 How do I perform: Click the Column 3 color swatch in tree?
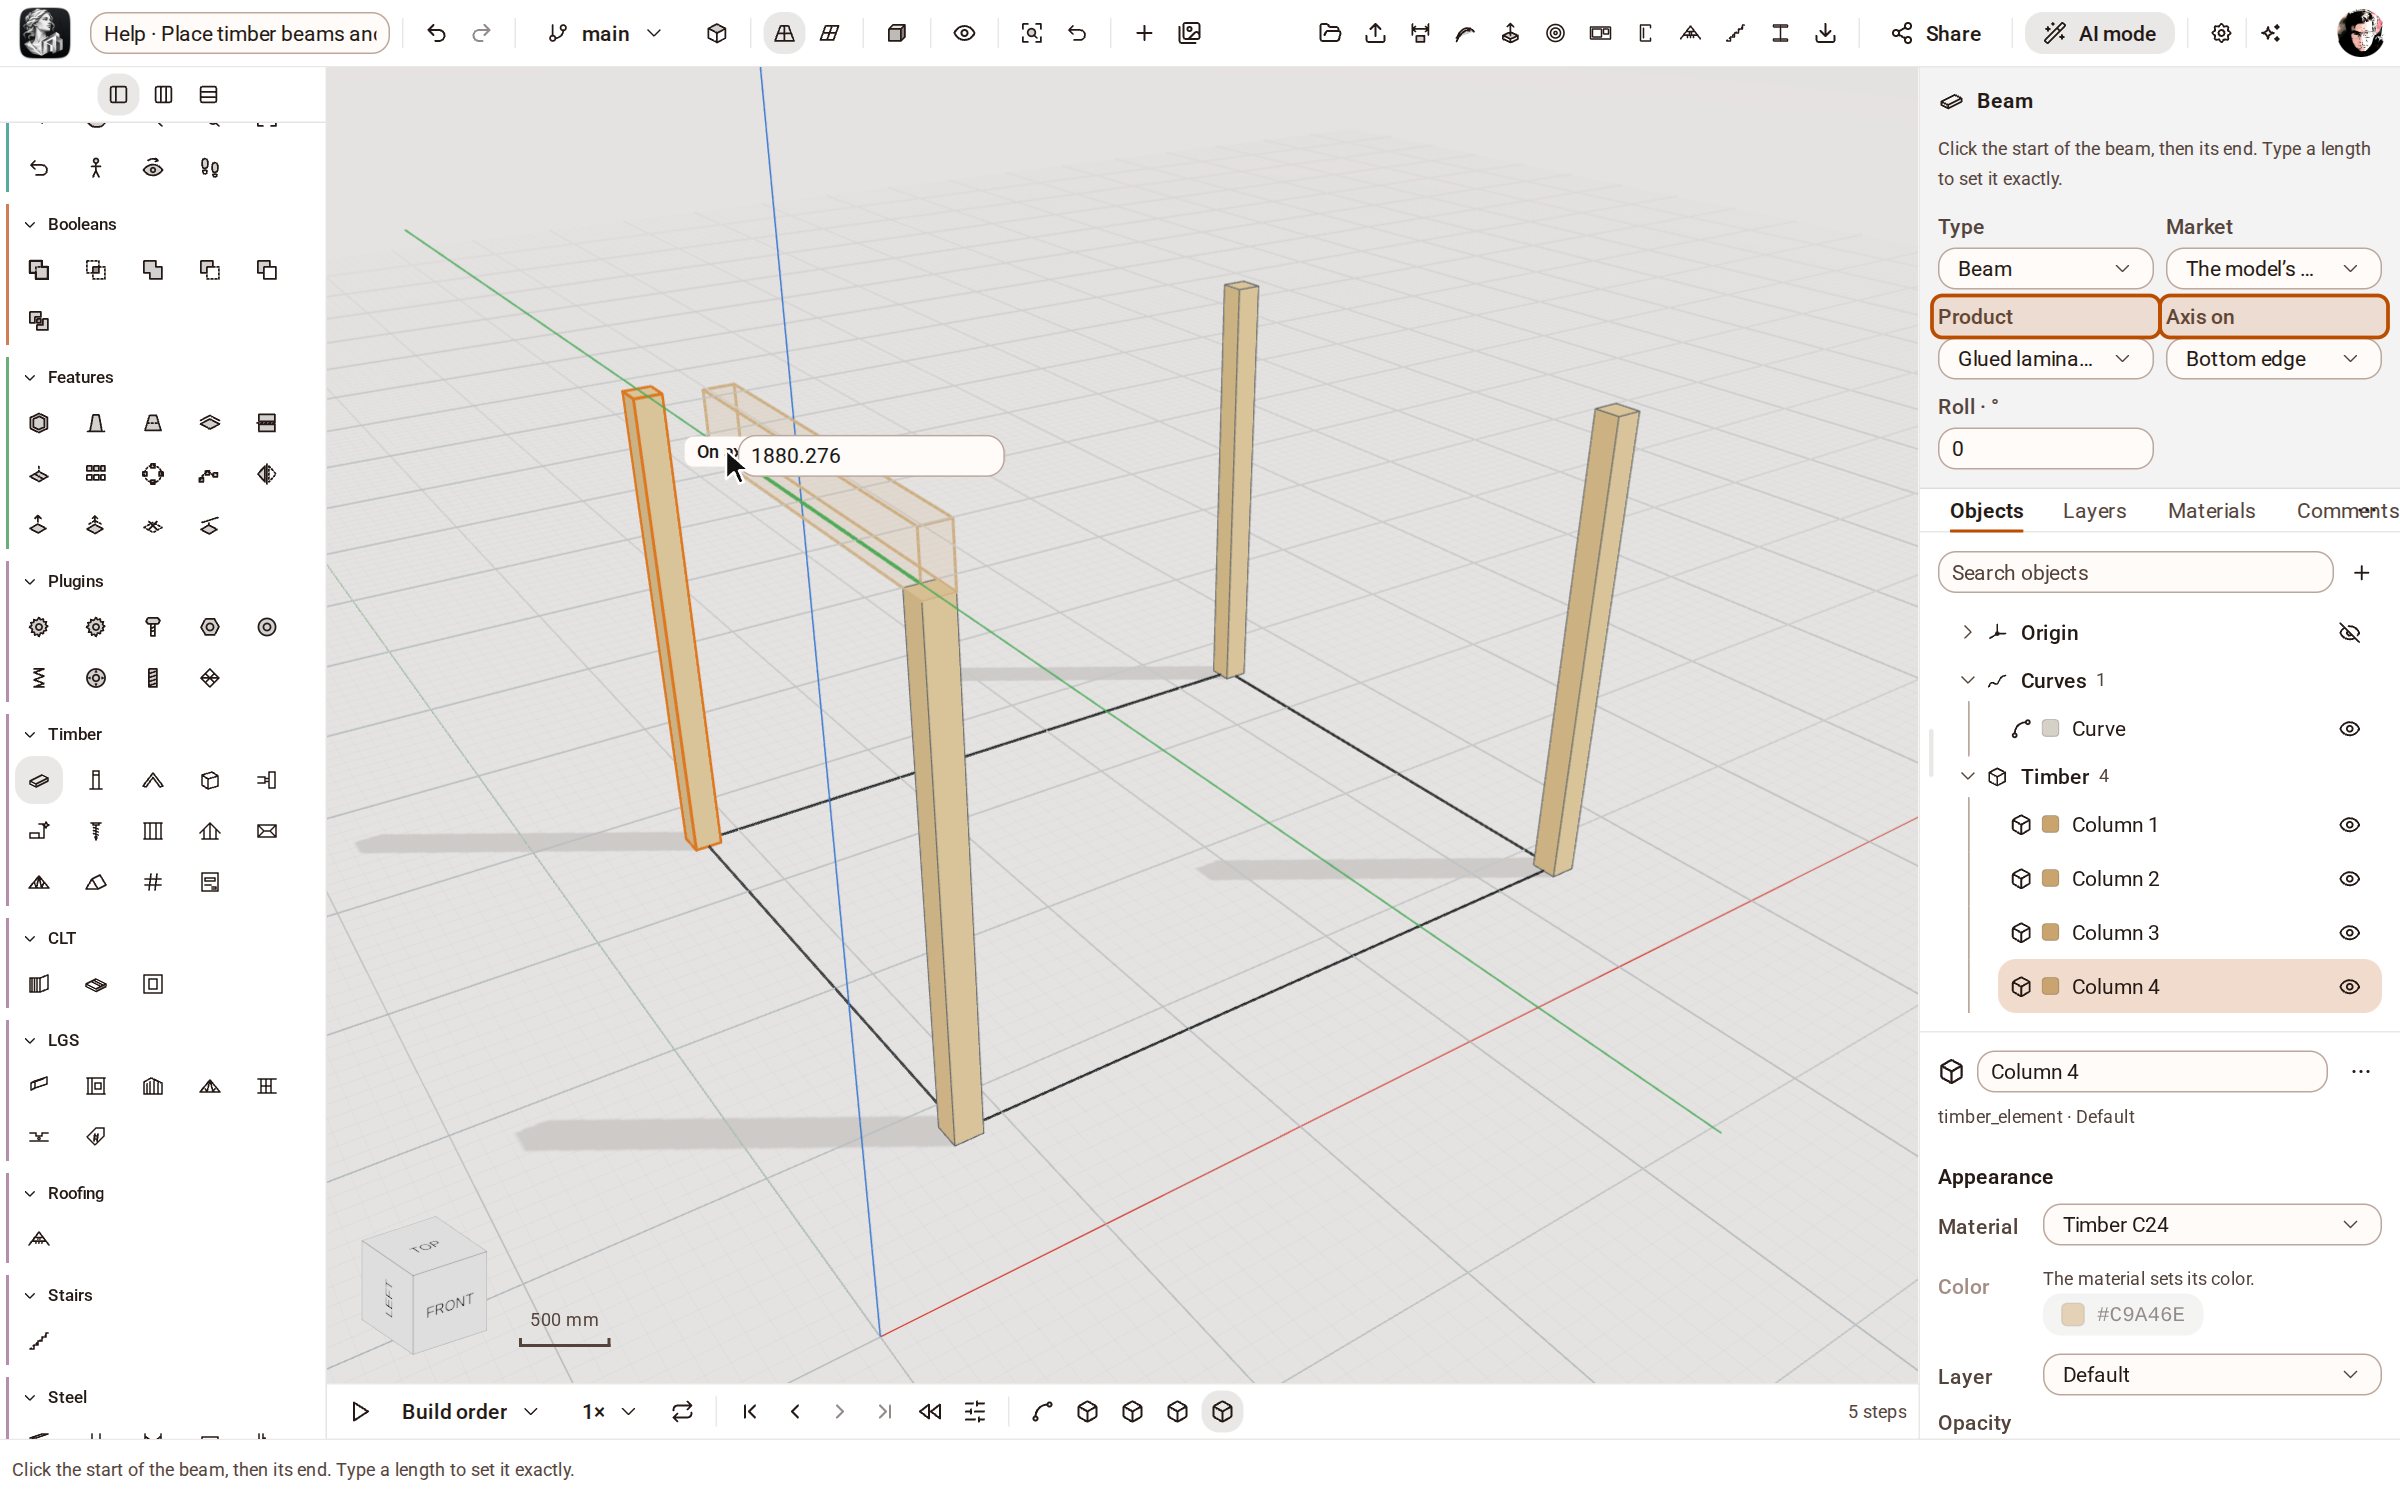tap(2050, 933)
